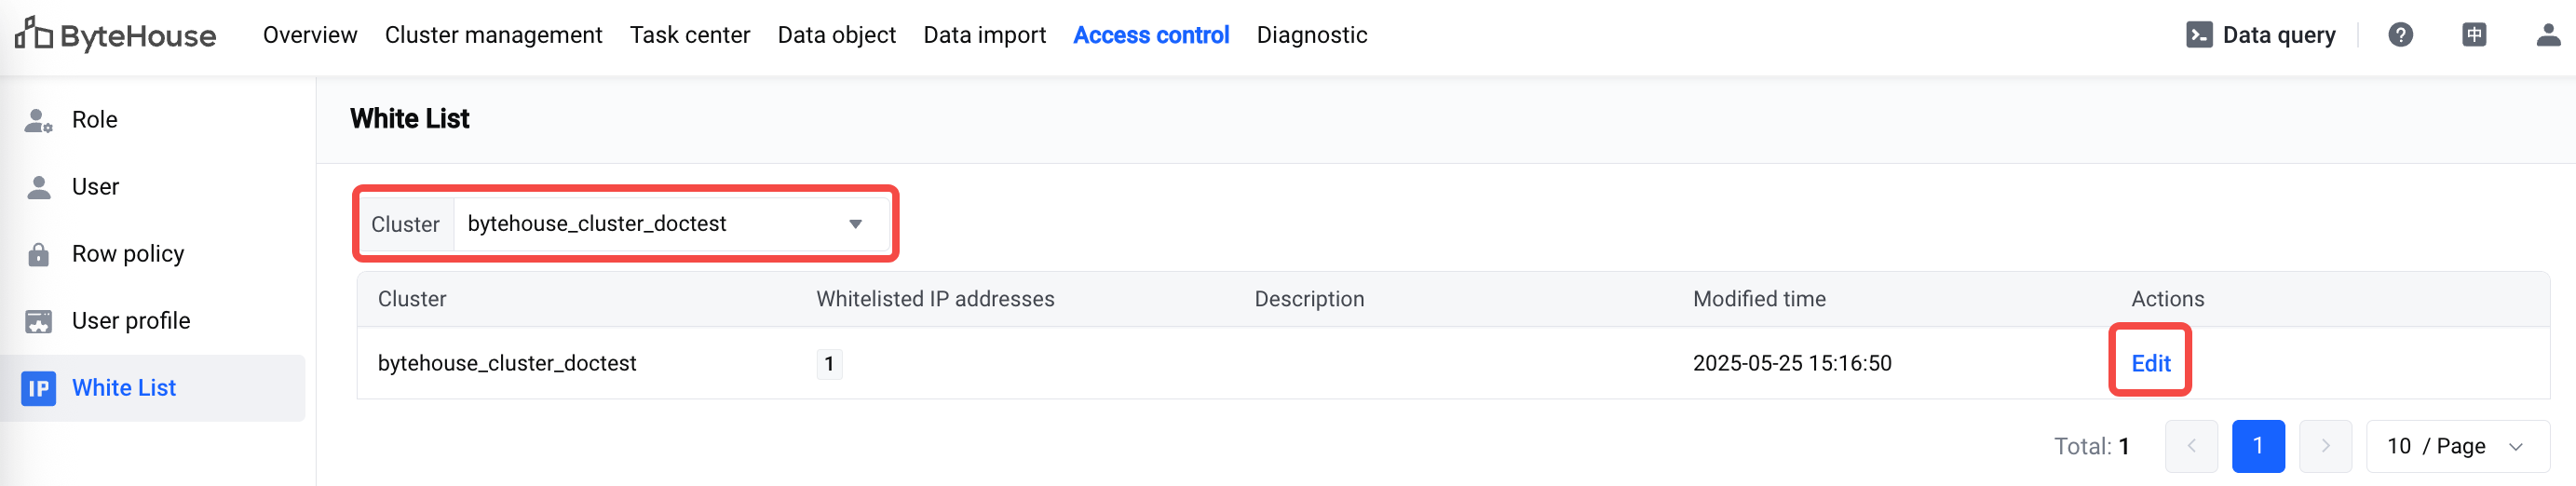Switch language with the translate icon
2576x486 pixels.
tap(2474, 35)
